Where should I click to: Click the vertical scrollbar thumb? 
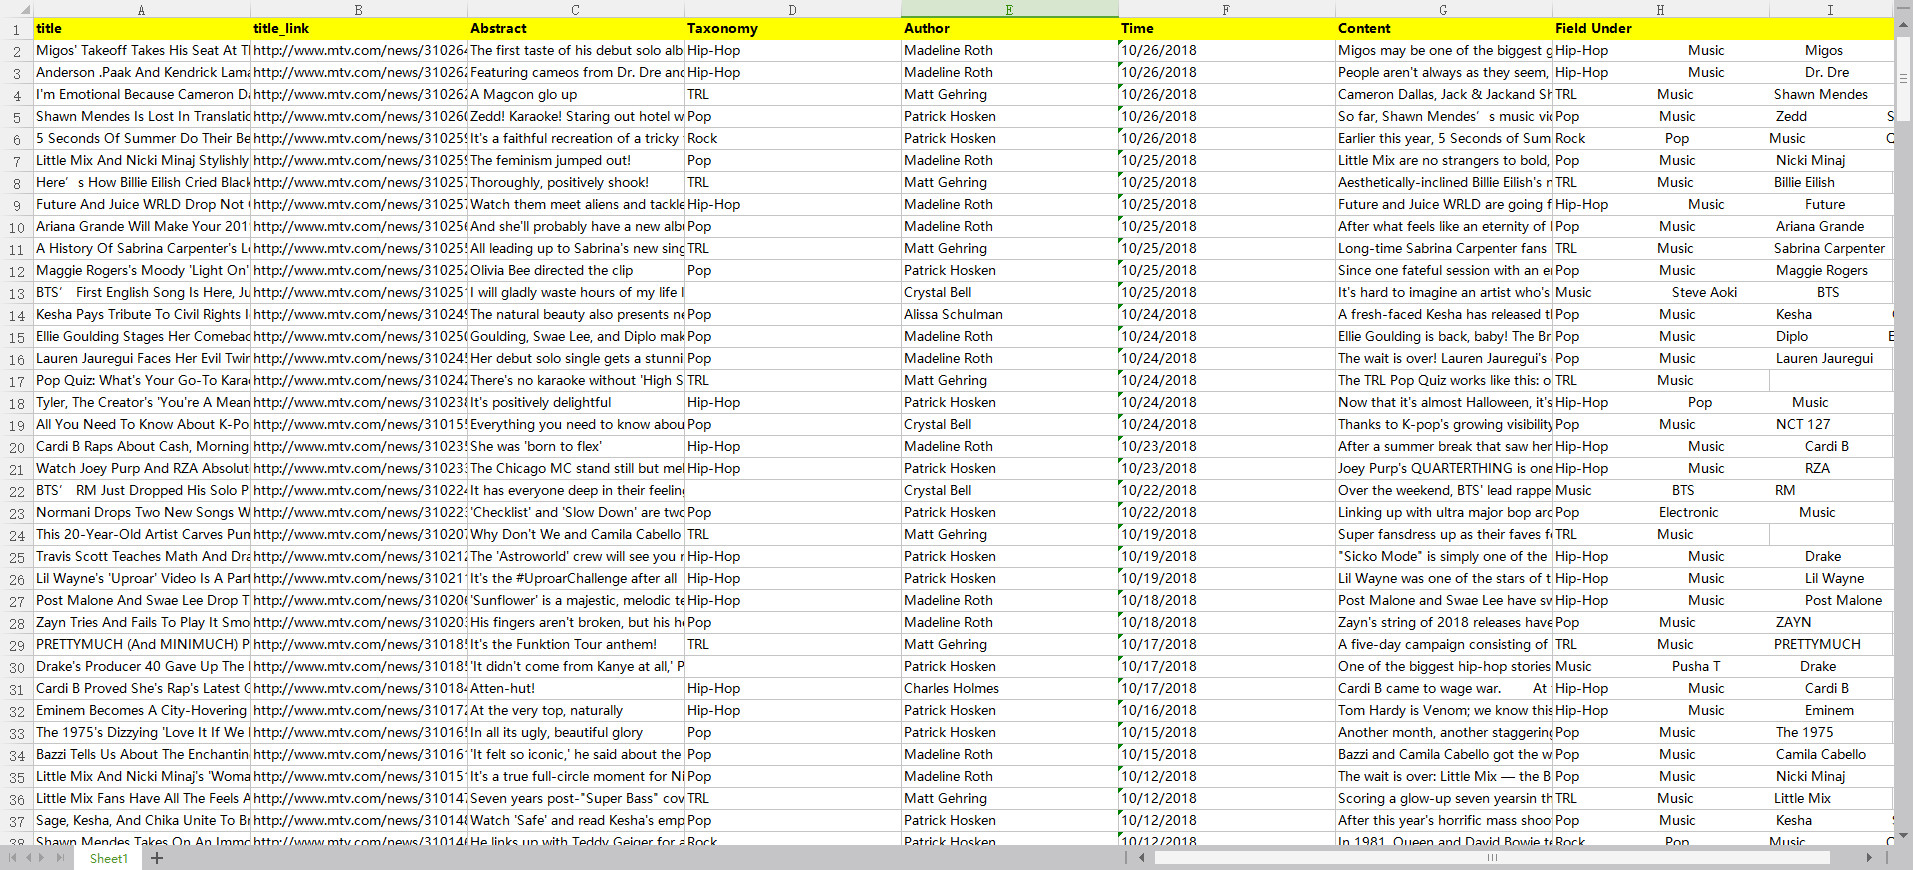1903,78
